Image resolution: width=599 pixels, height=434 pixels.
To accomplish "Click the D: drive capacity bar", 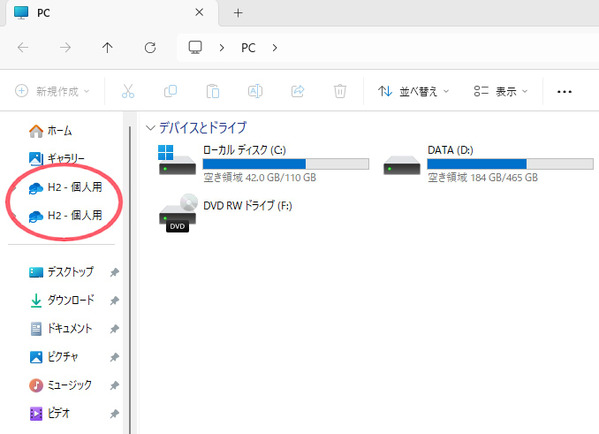I will pos(510,164).
